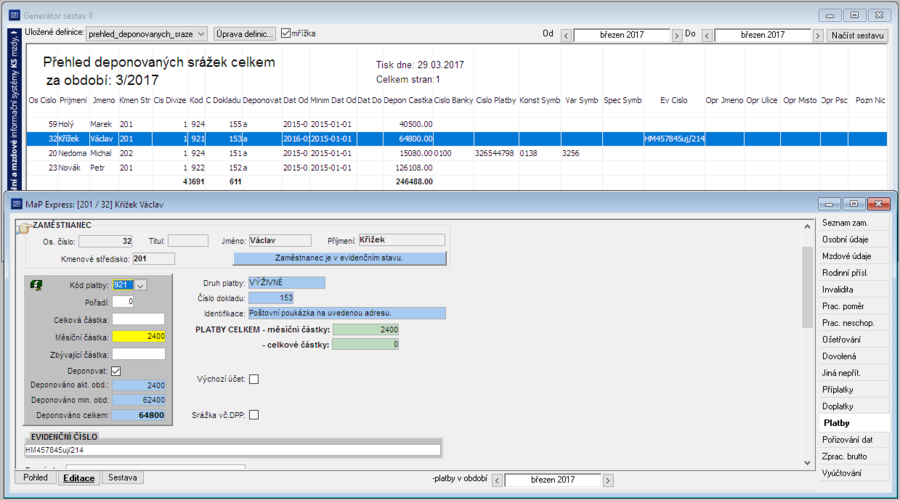Image resolution: width=900 pixels, height=500 pixels.
Task: Tick the Srážka vč.DPP checkbox
Action: 254,414
